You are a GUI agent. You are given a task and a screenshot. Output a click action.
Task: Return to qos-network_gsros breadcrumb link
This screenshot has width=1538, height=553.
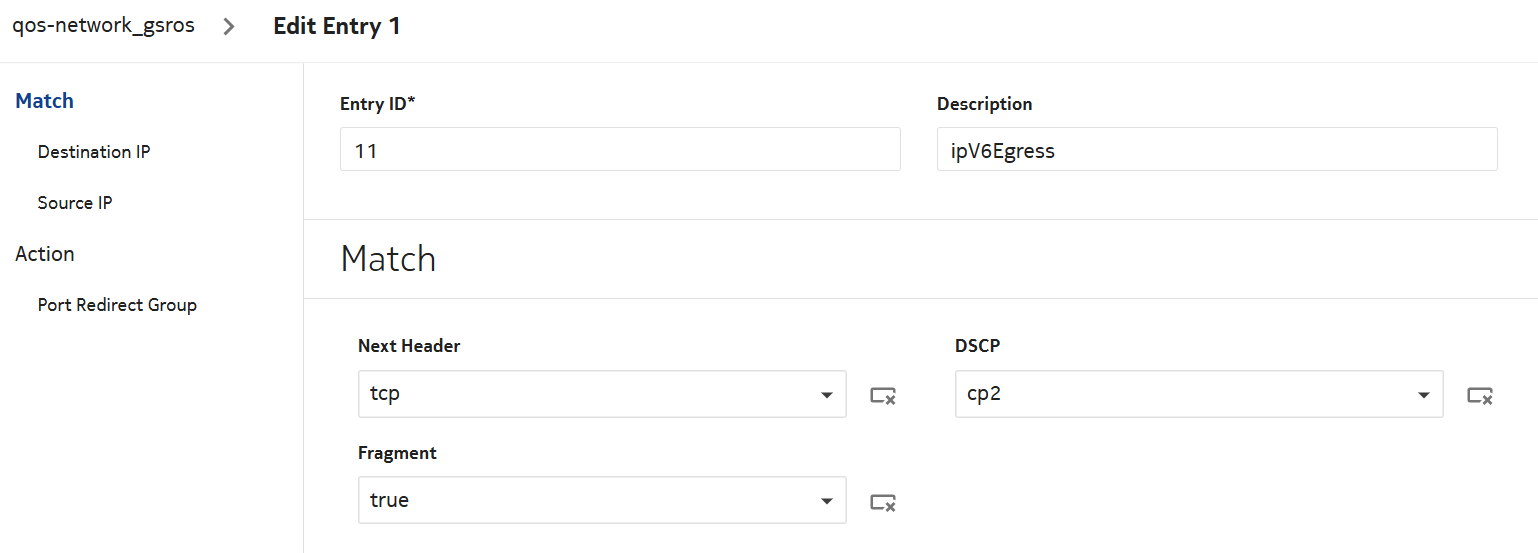click(103, 26)
